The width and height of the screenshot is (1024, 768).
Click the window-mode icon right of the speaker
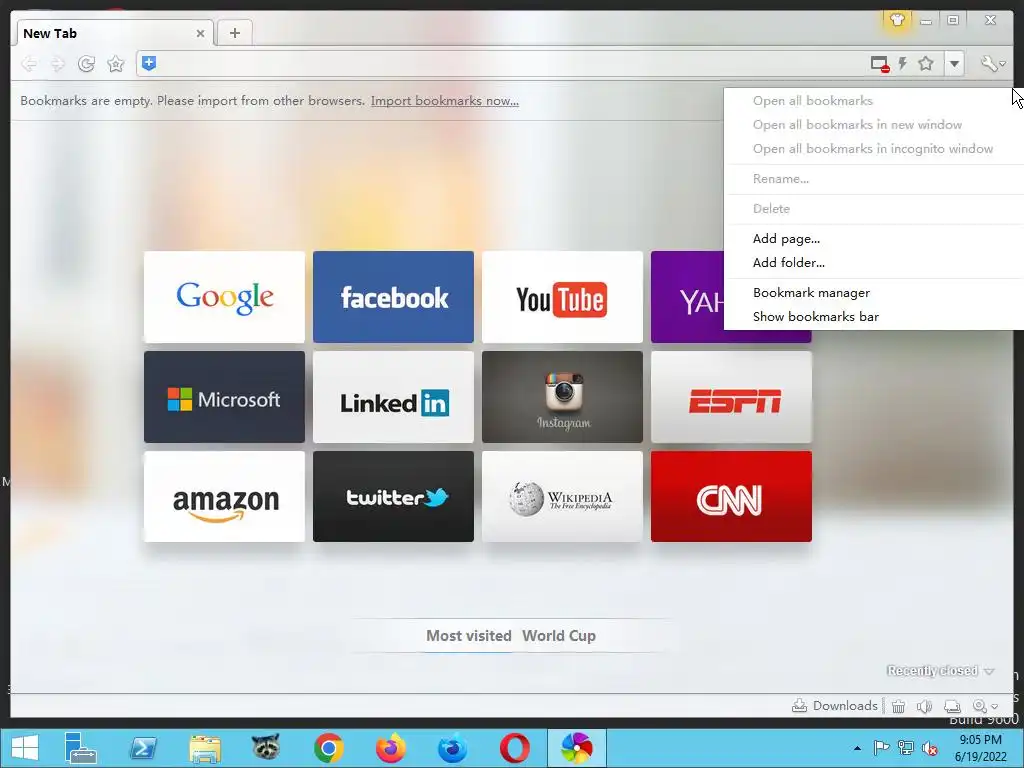[x=952, y=706]
